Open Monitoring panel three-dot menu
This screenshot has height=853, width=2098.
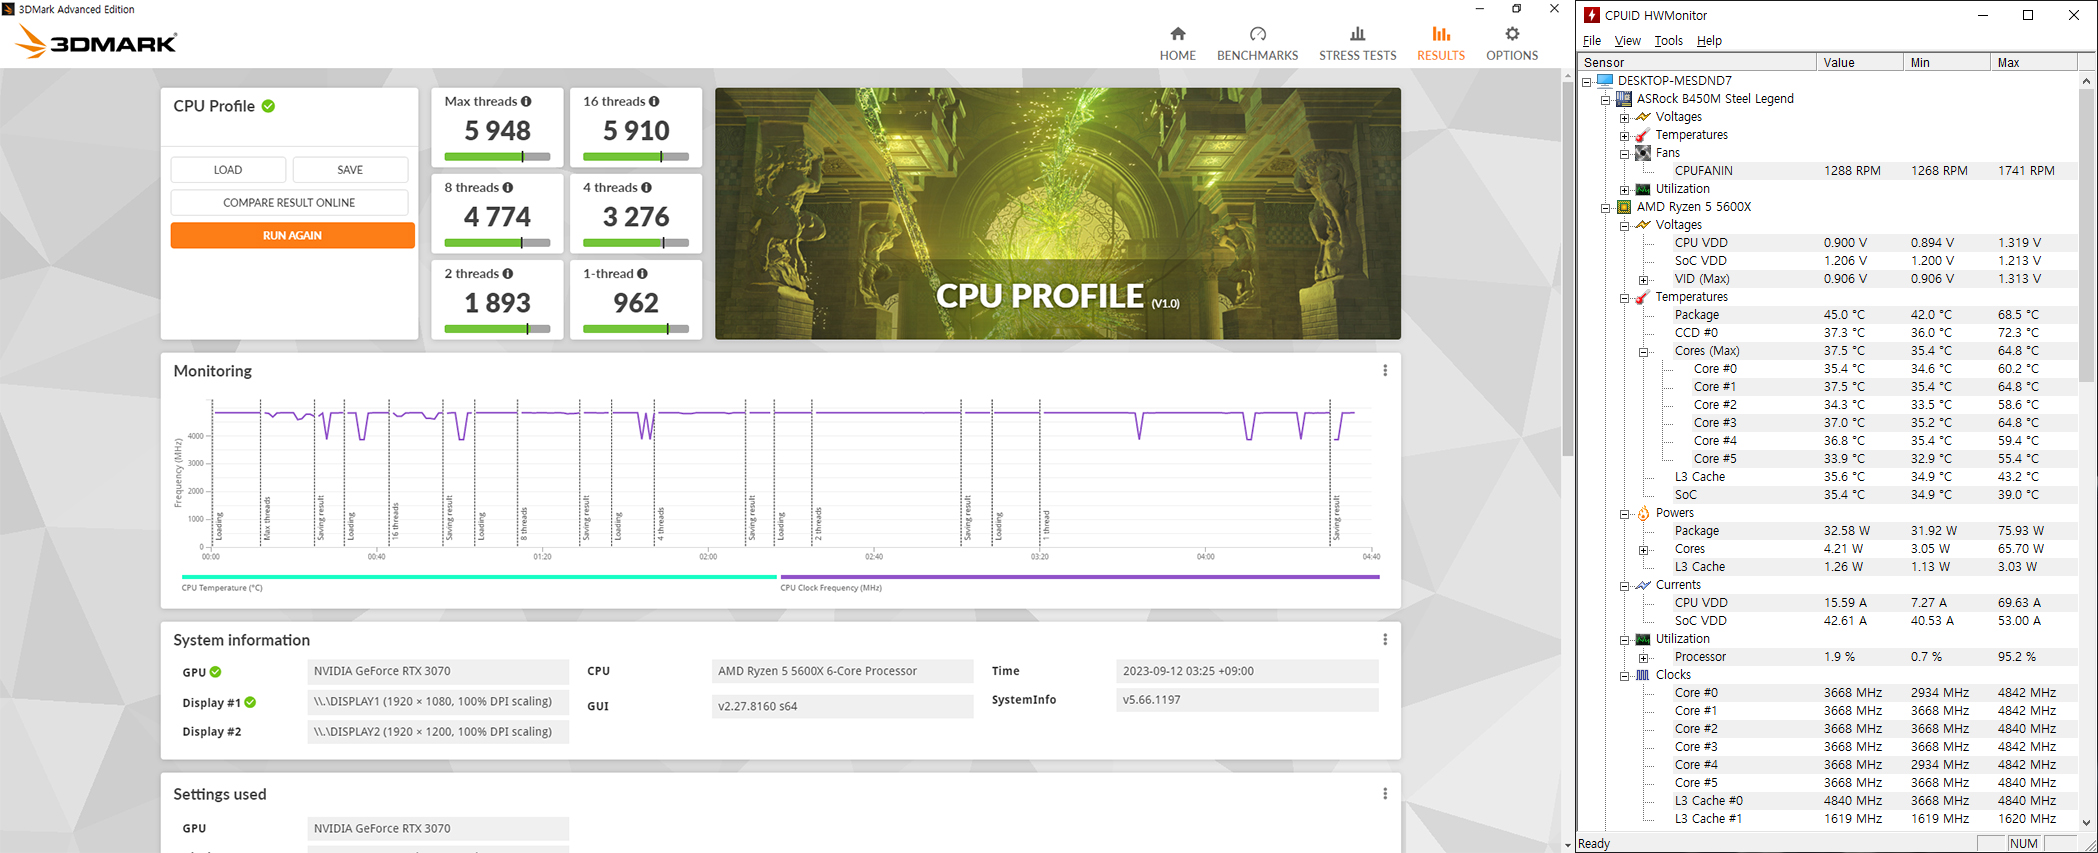1385,371
